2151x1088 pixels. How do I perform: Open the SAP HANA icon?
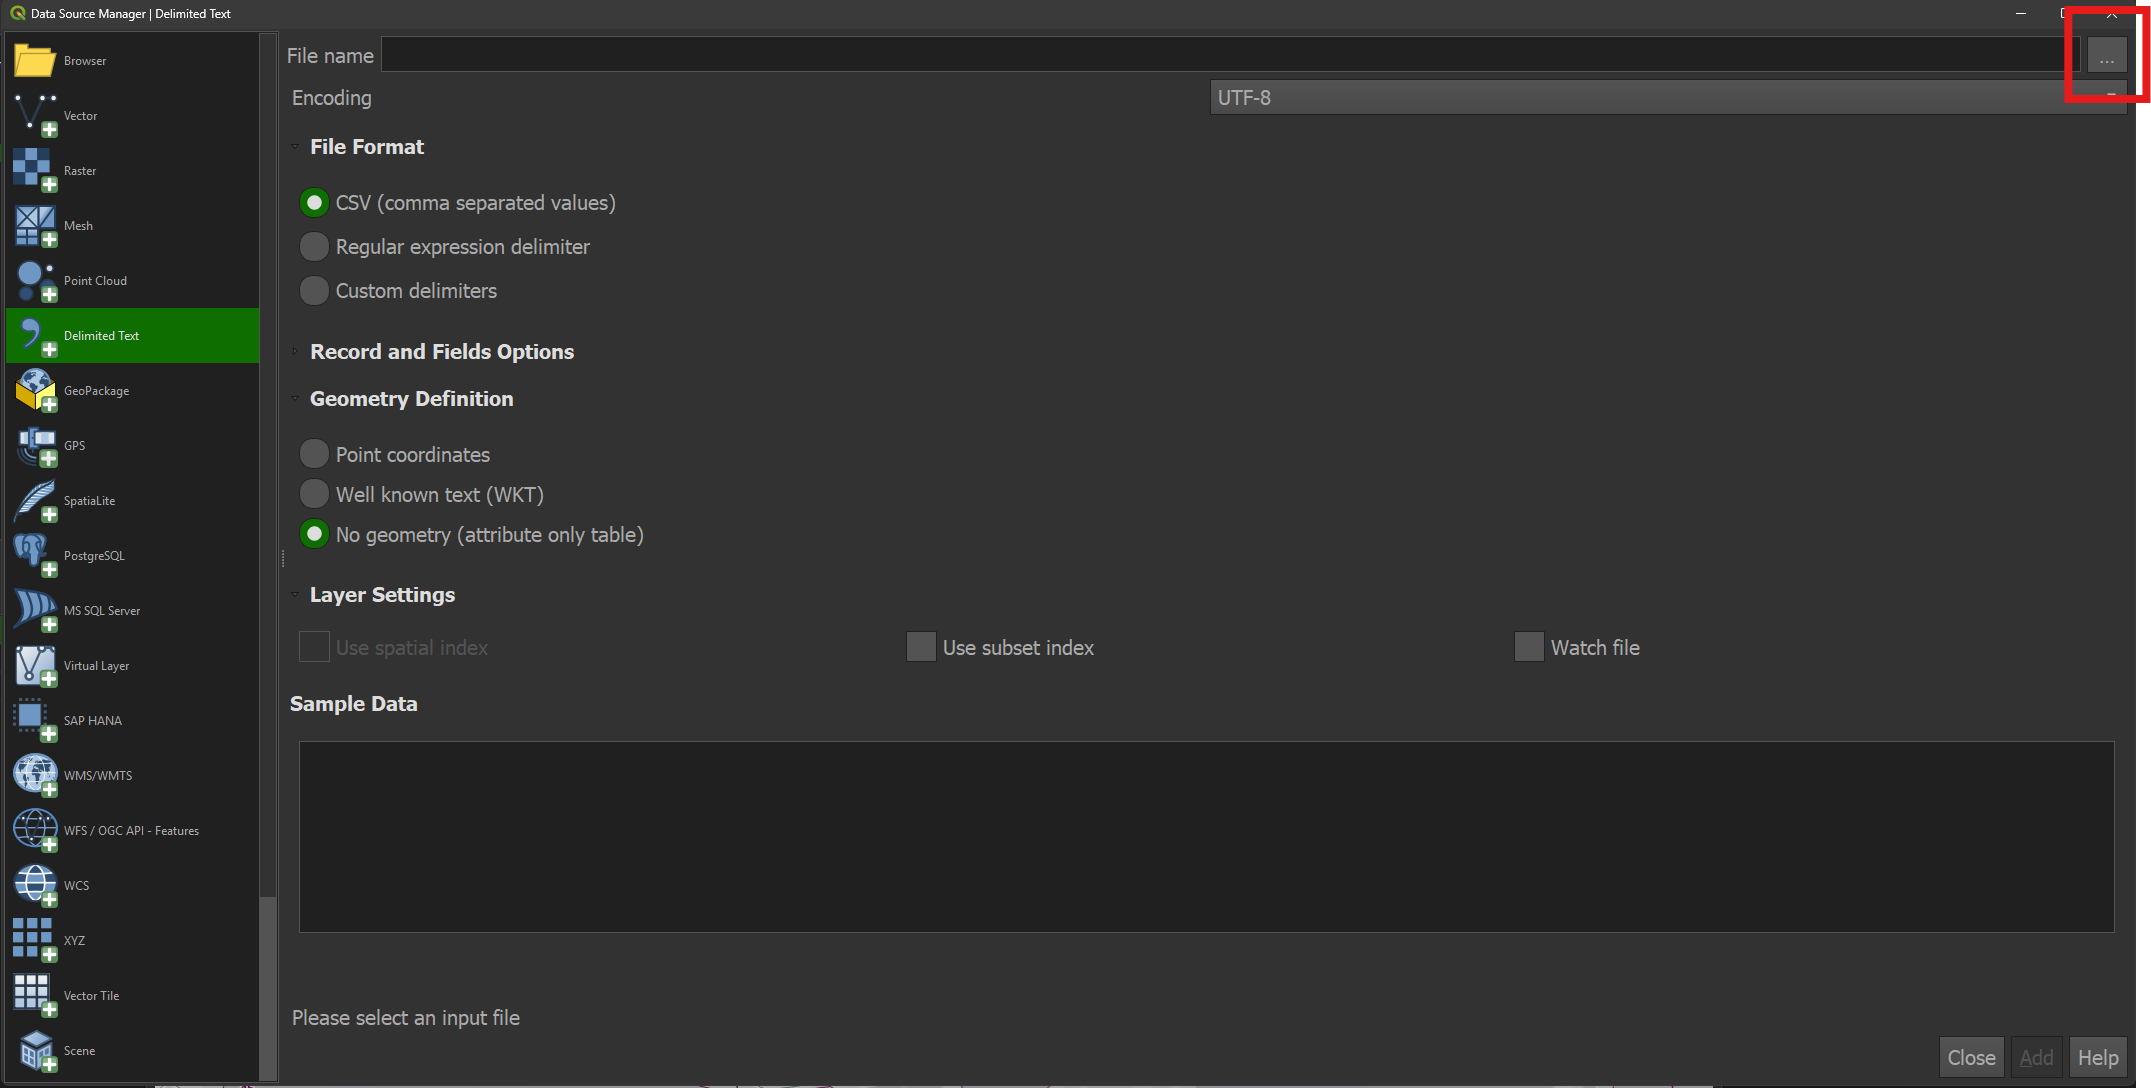click(x=35, y=720)
